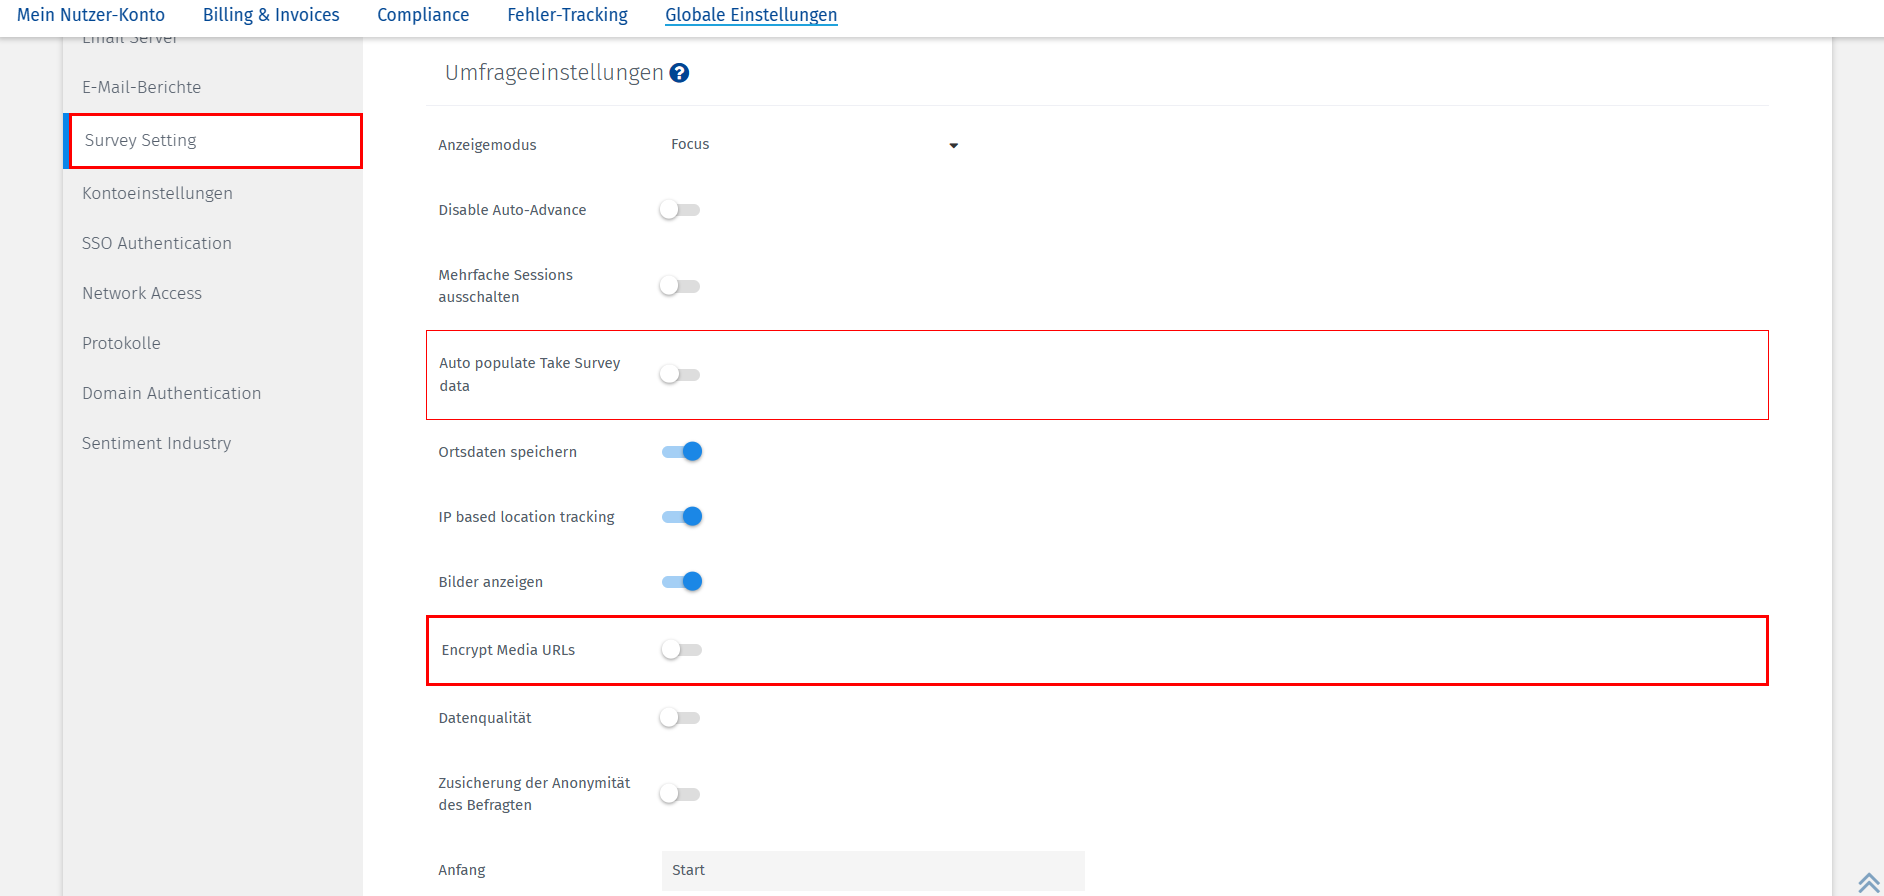Open Sentiment Industry sidebar entry
The height and width of the screenshot is (896, 1884).
(156, 443)
